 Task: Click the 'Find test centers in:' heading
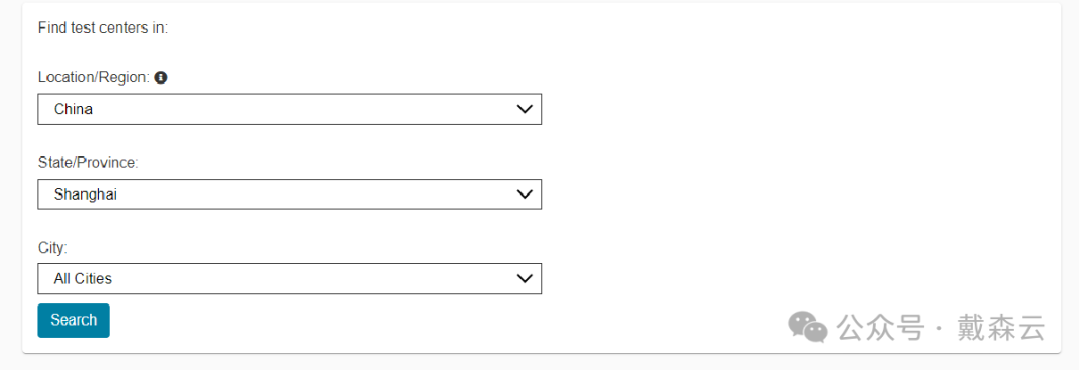[x=103, y=28]
